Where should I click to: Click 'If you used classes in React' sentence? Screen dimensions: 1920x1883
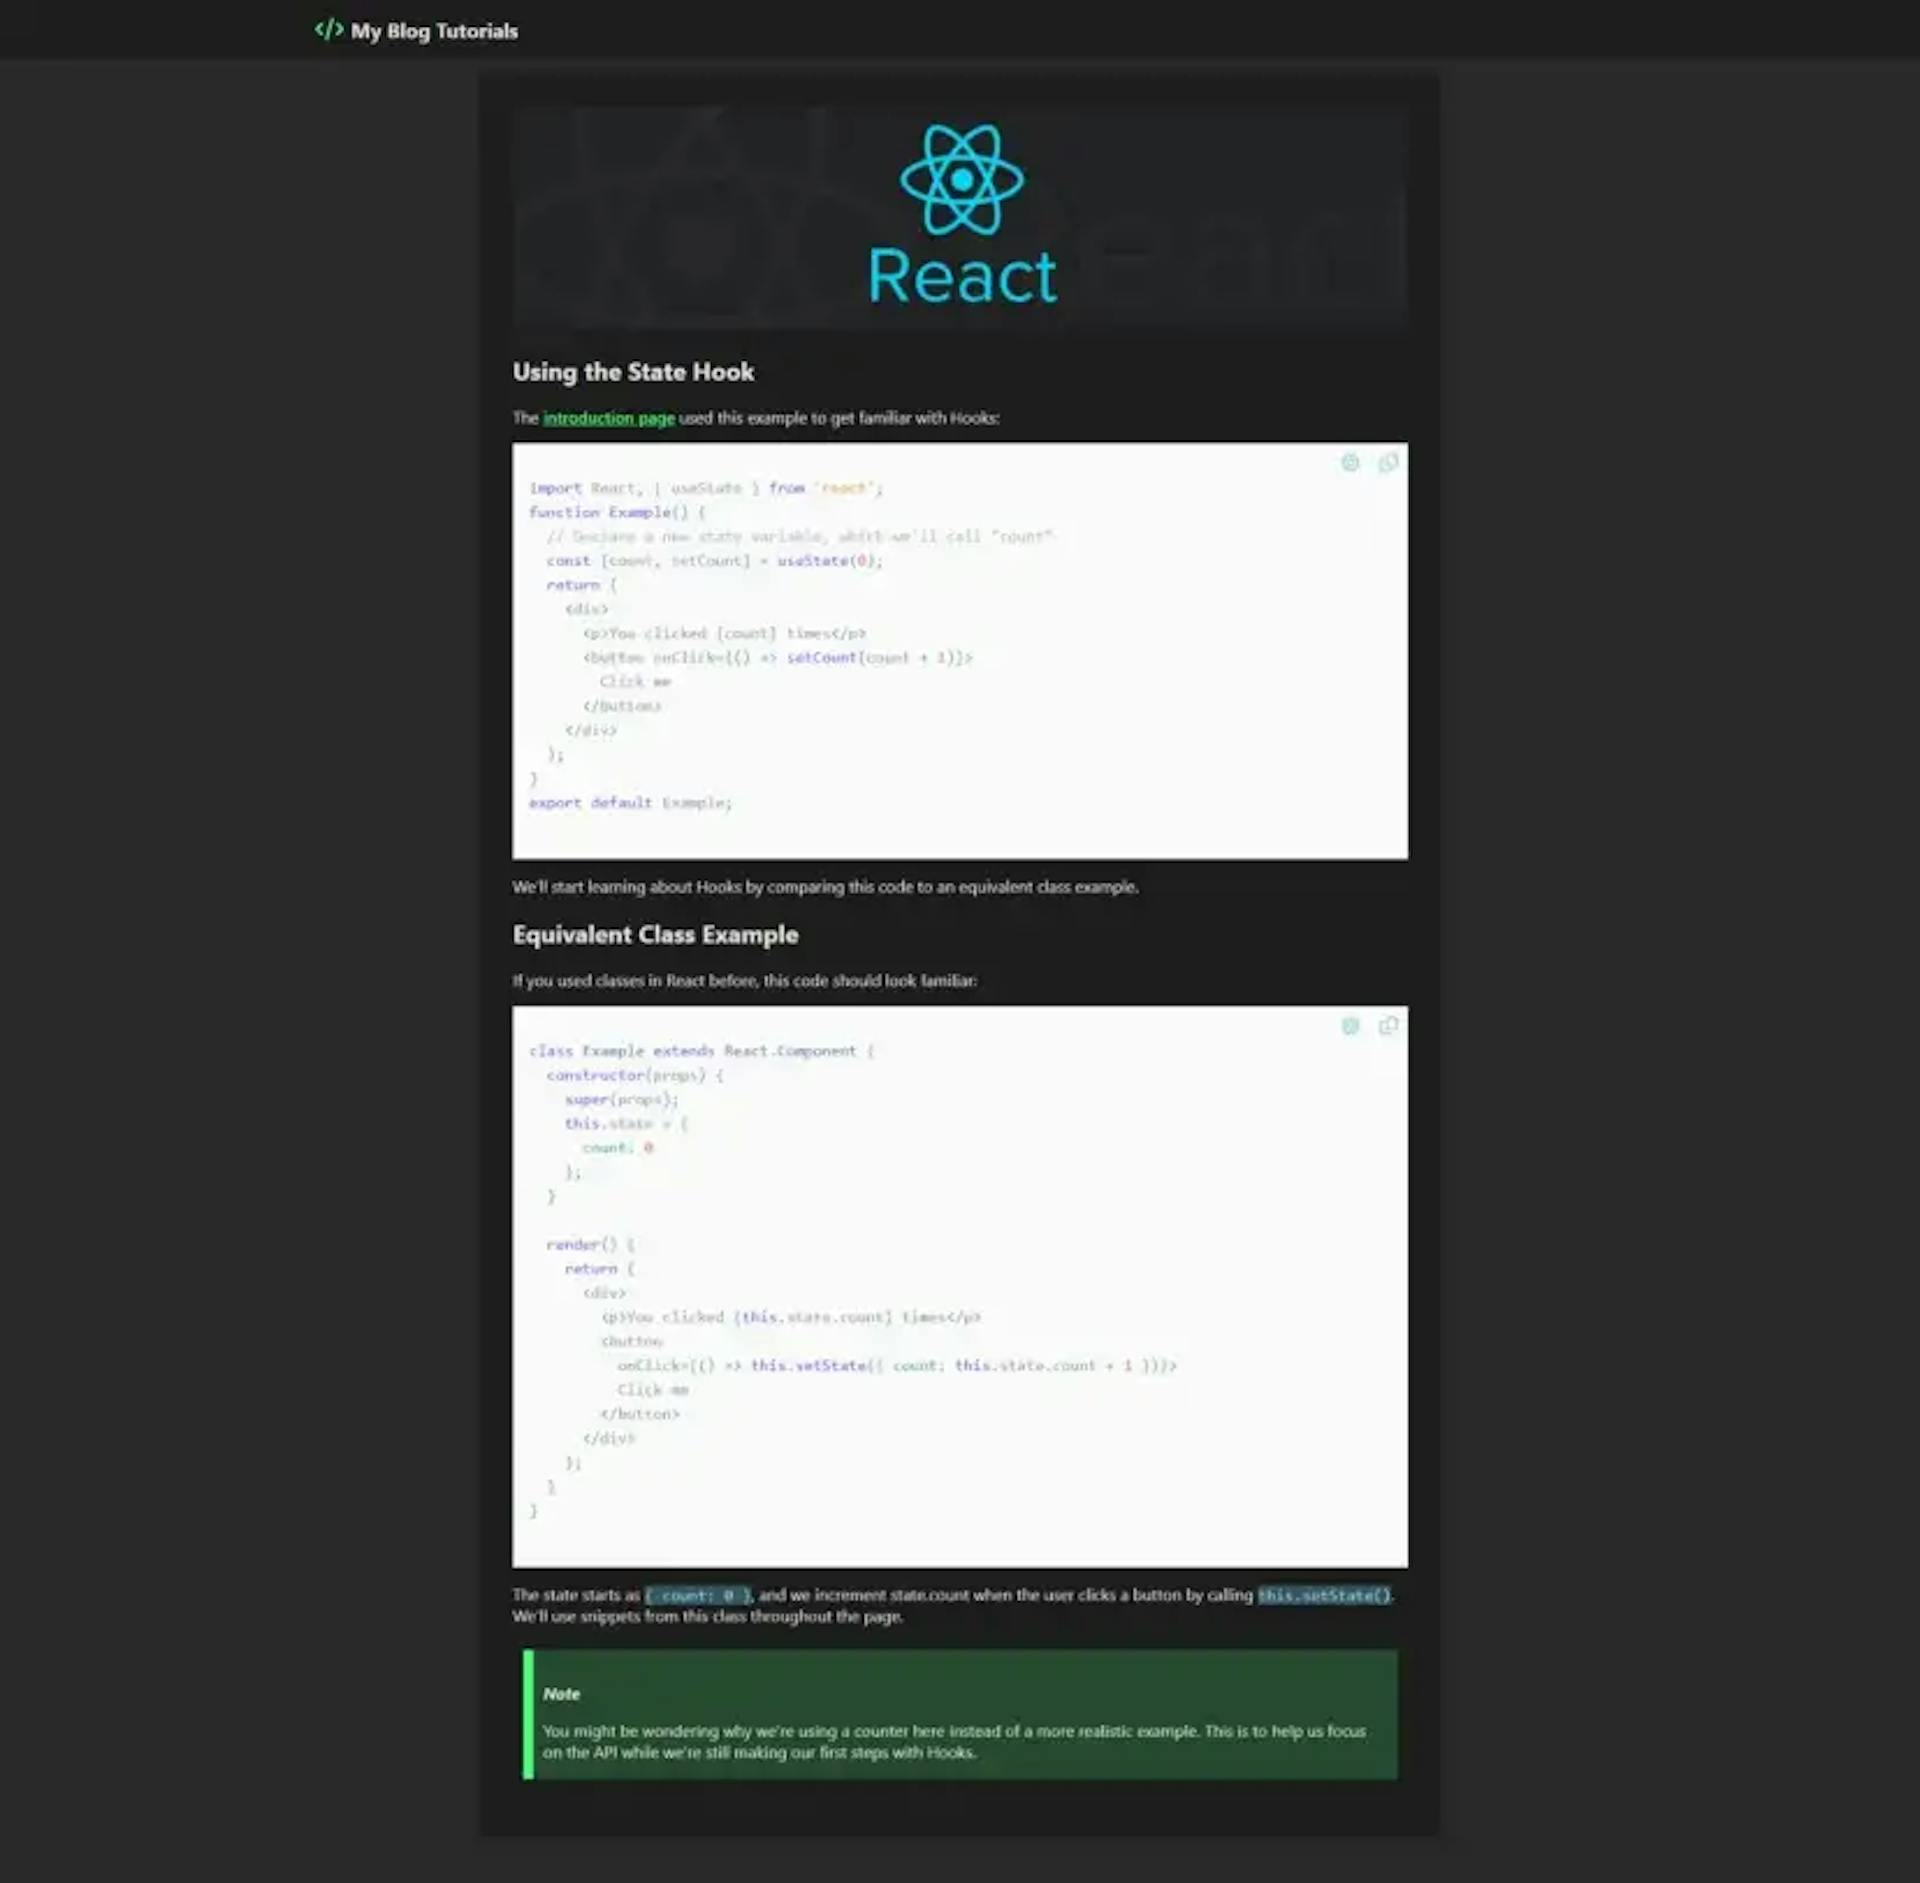[x=745, y=981]
